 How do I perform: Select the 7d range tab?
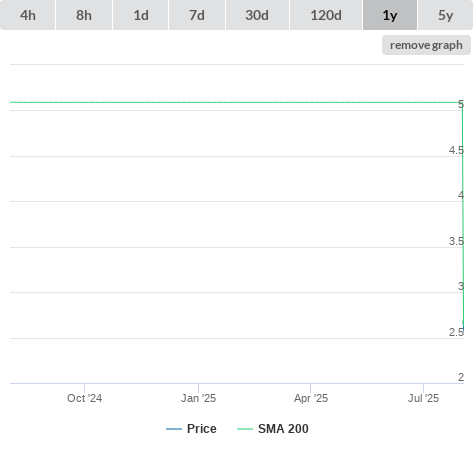(197, 15)
